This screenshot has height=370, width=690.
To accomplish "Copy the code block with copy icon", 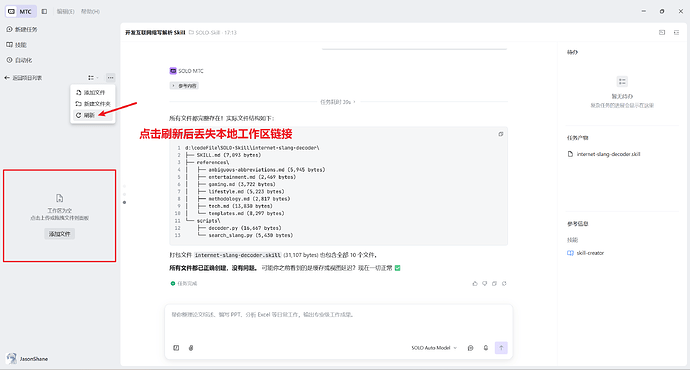I will [x=501, y=134].
